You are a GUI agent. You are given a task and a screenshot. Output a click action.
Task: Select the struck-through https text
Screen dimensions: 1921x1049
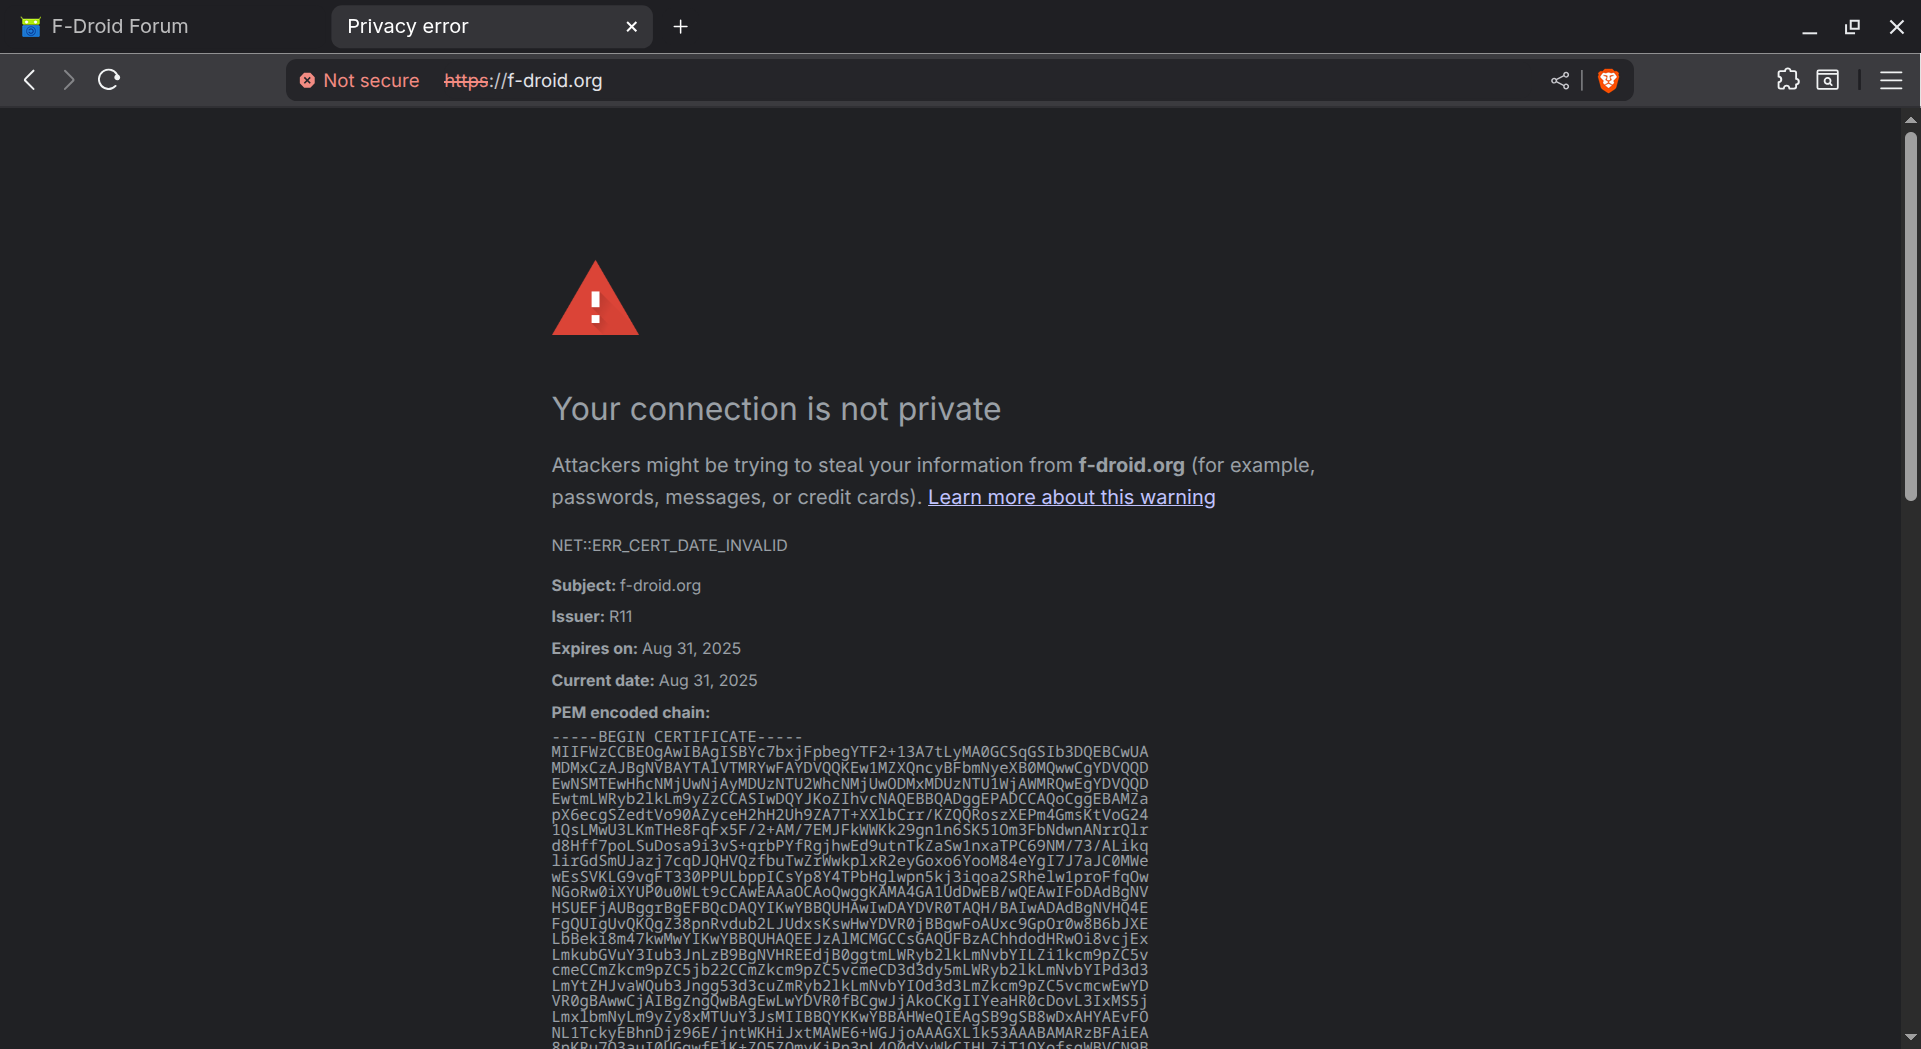pos(464,80)
